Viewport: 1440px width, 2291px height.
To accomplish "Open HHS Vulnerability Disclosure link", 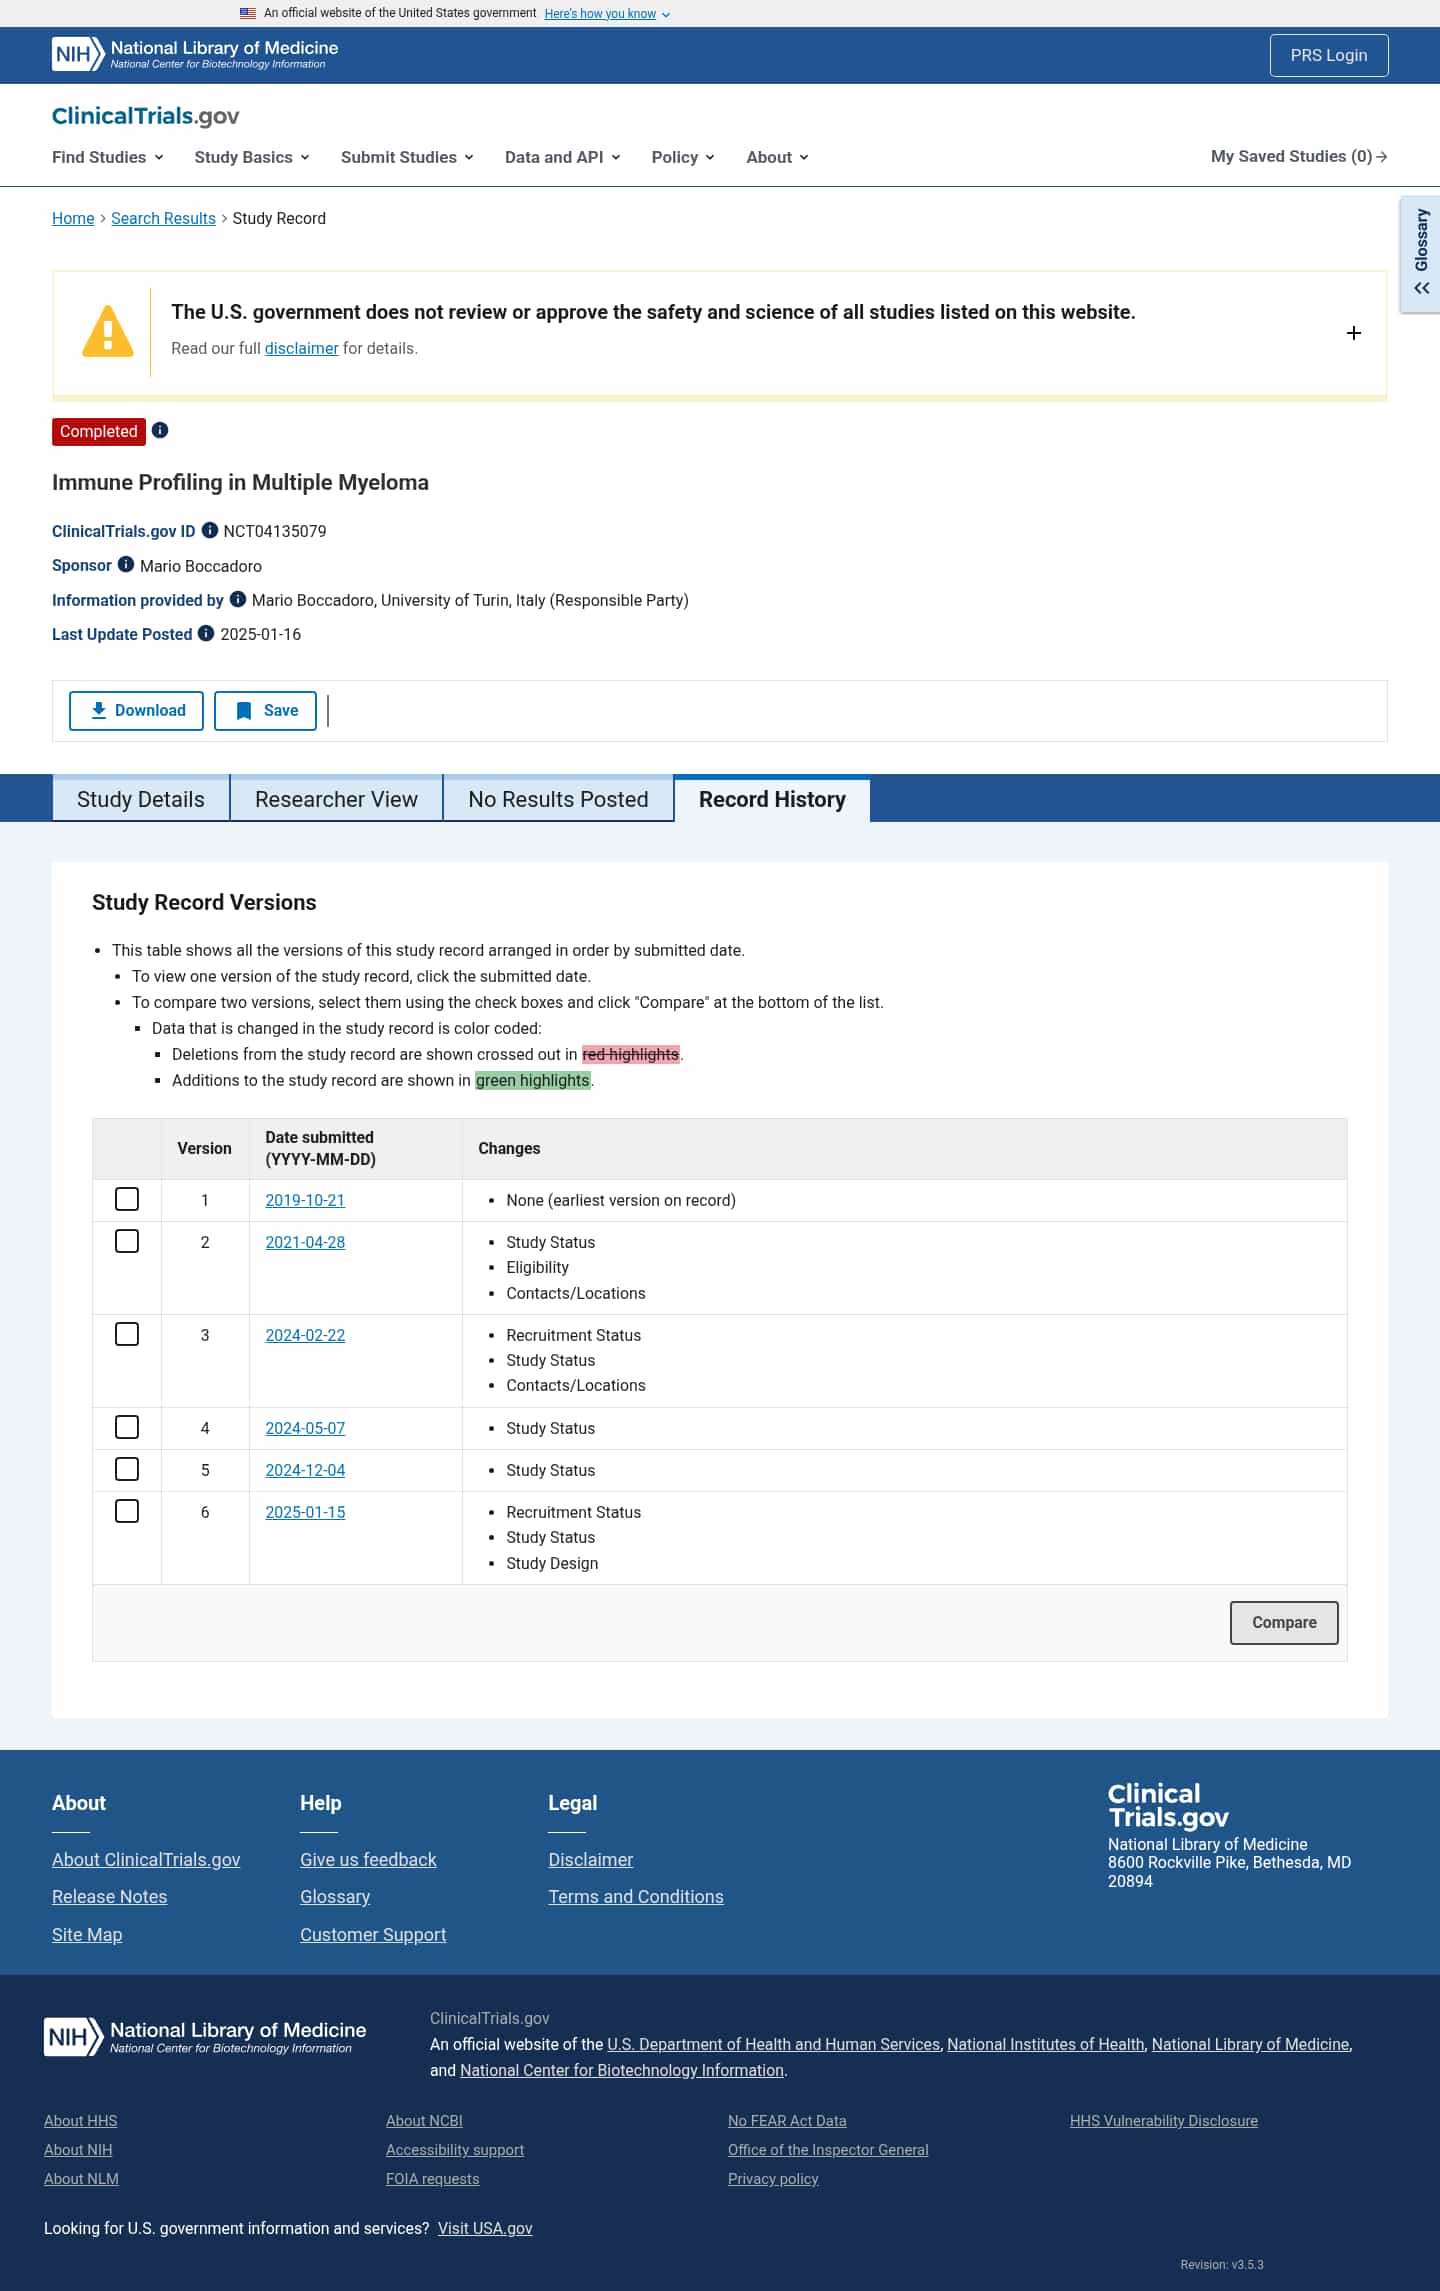I will tap(1164, 2120).
